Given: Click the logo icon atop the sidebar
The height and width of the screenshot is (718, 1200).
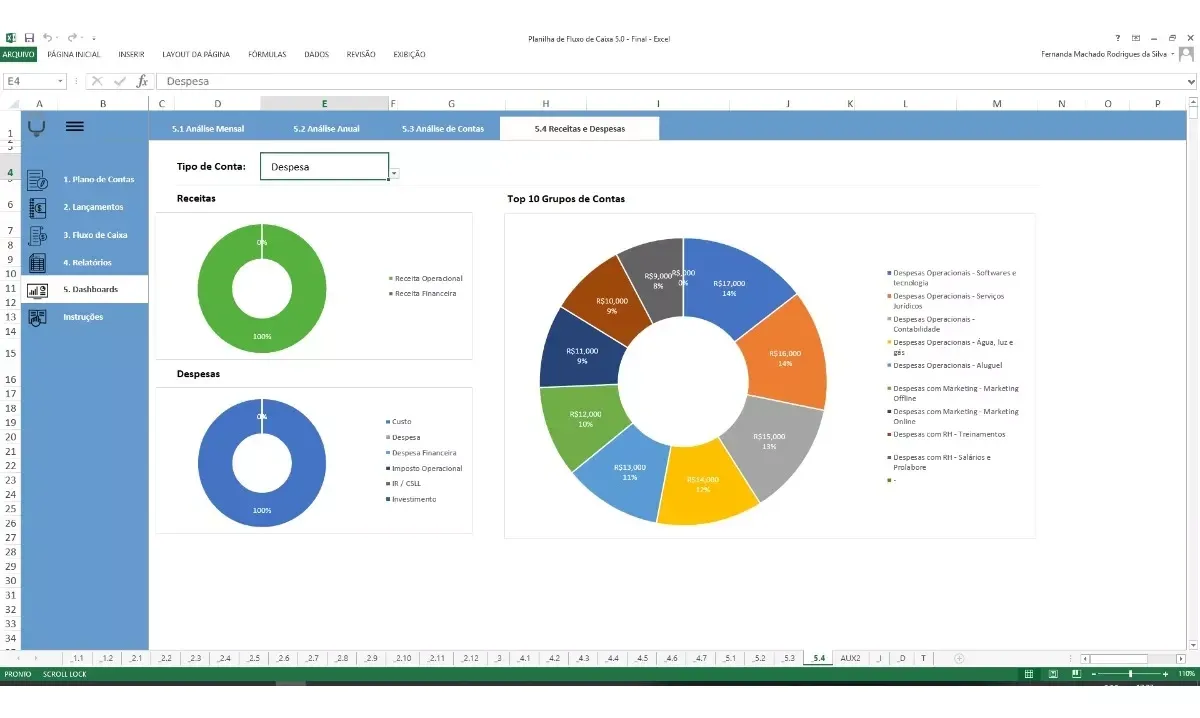Looking at the screenshot, I should pyautogui.click(x=37, y=127).
